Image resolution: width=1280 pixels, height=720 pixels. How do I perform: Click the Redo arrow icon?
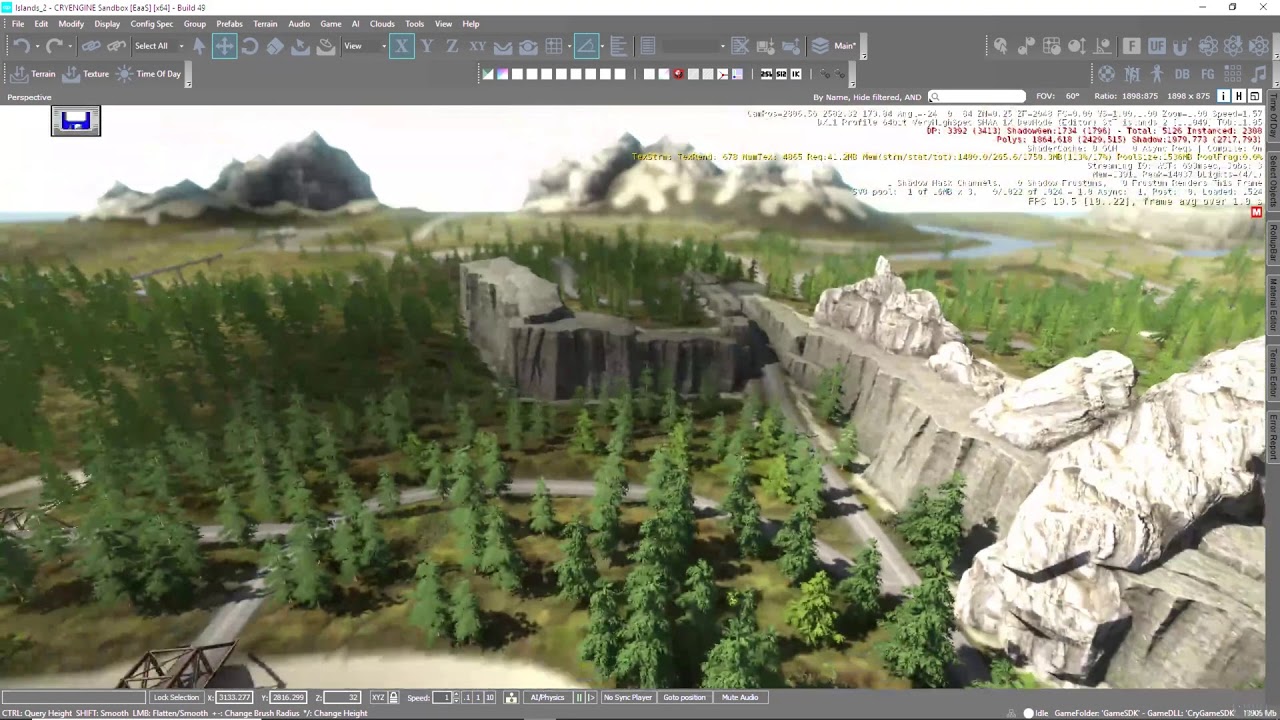54,46
